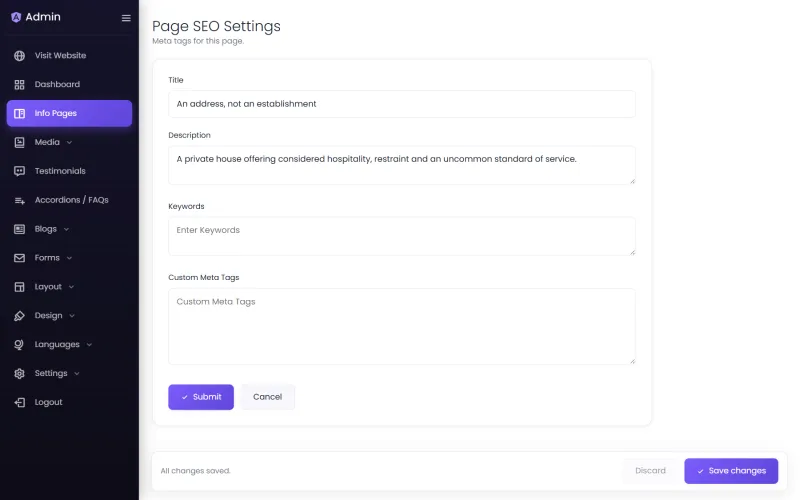Image resolution: width=800 pixels, height=500 pixels.
Task: Expand the Design submenu chevron
Action: click(x=72, y=316)
